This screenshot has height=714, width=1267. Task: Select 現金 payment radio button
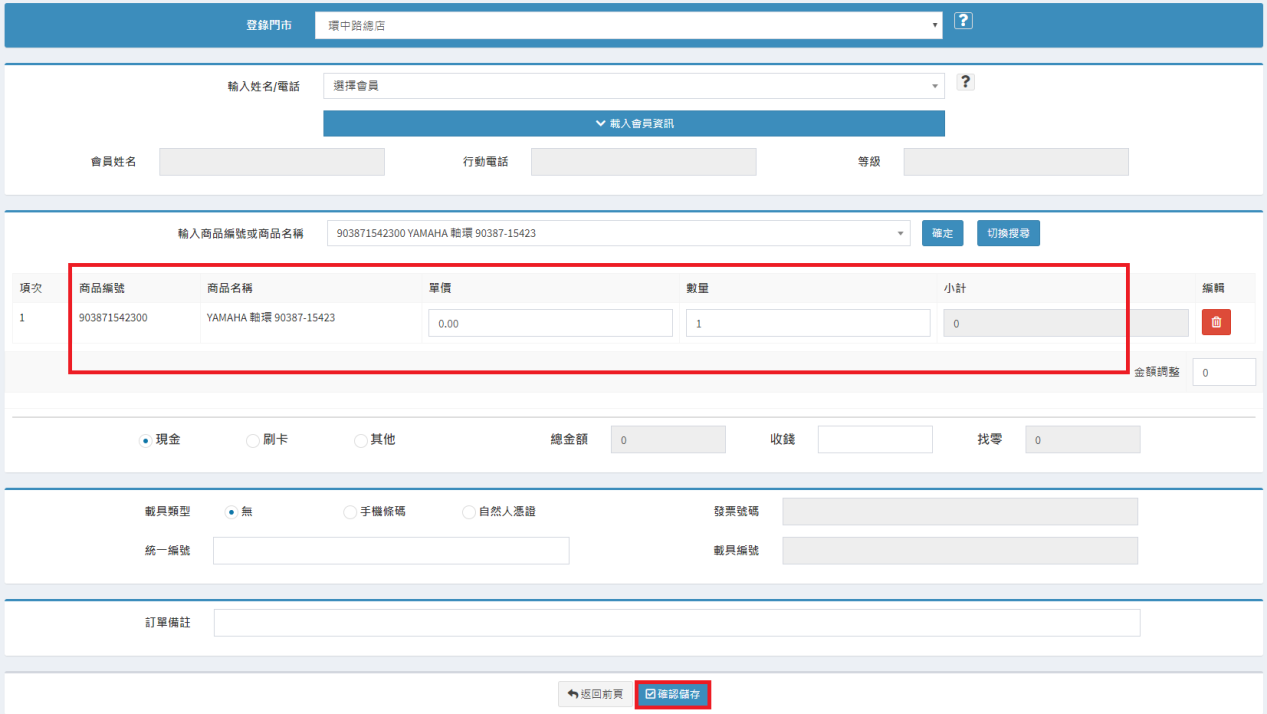[145, 440]
